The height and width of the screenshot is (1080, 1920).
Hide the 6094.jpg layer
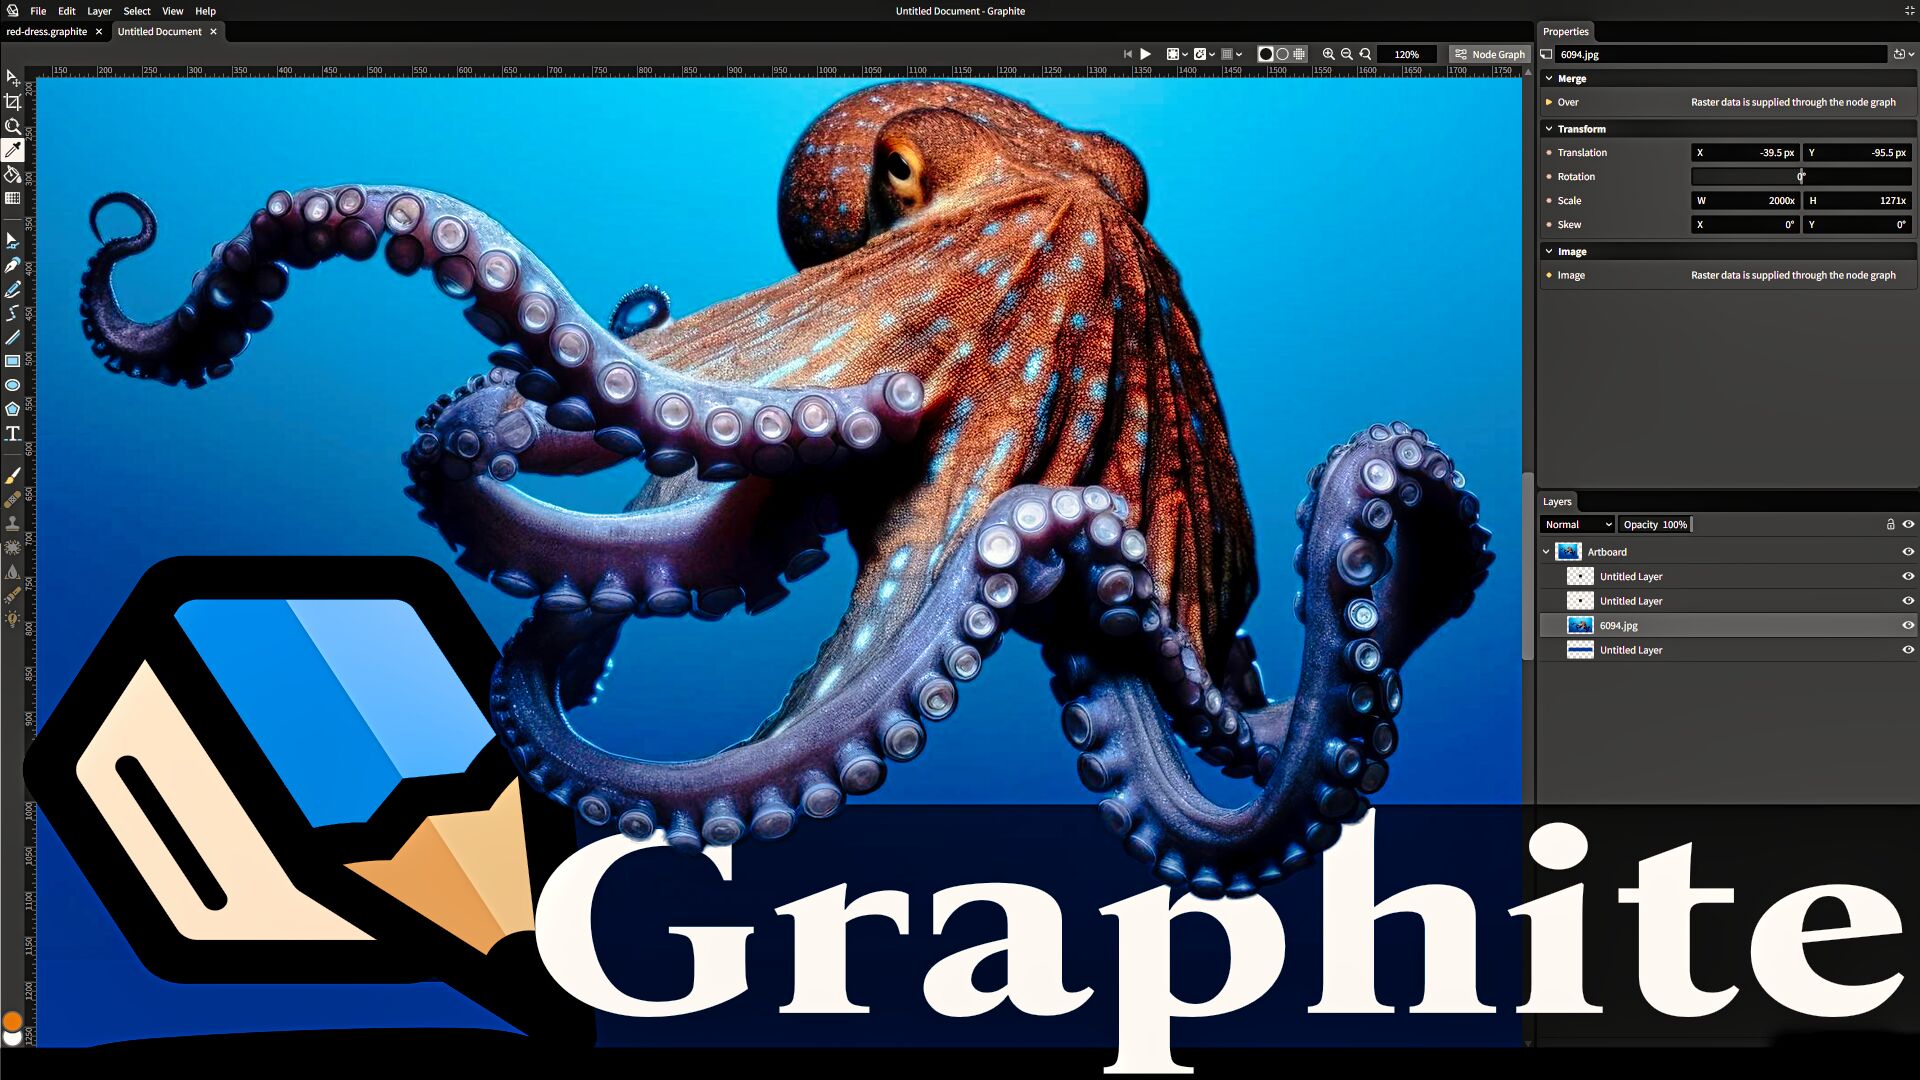tap(1908, 625)
